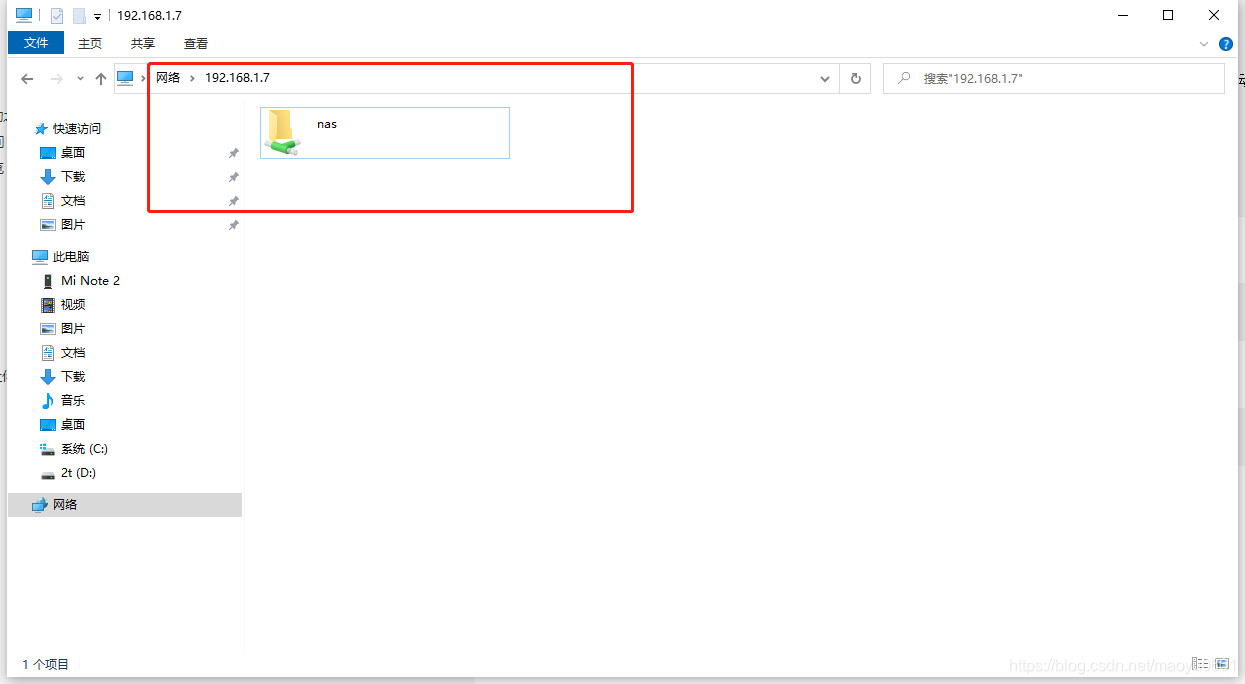
Task: Open 下载 under quick access
Action: click(73, 176)
